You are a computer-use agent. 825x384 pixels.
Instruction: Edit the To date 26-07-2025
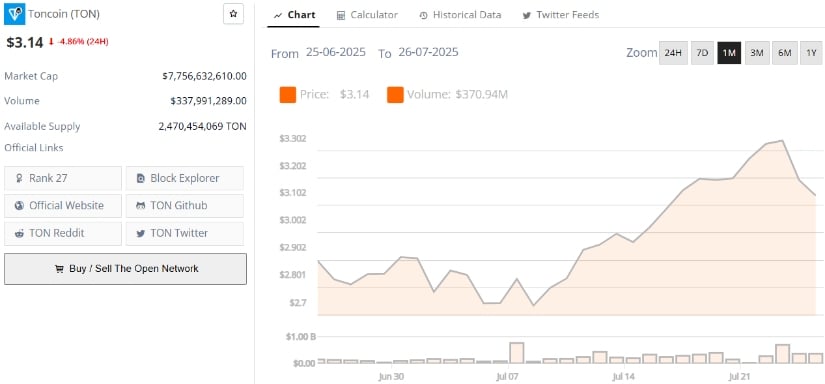click(x=428, y=53)
